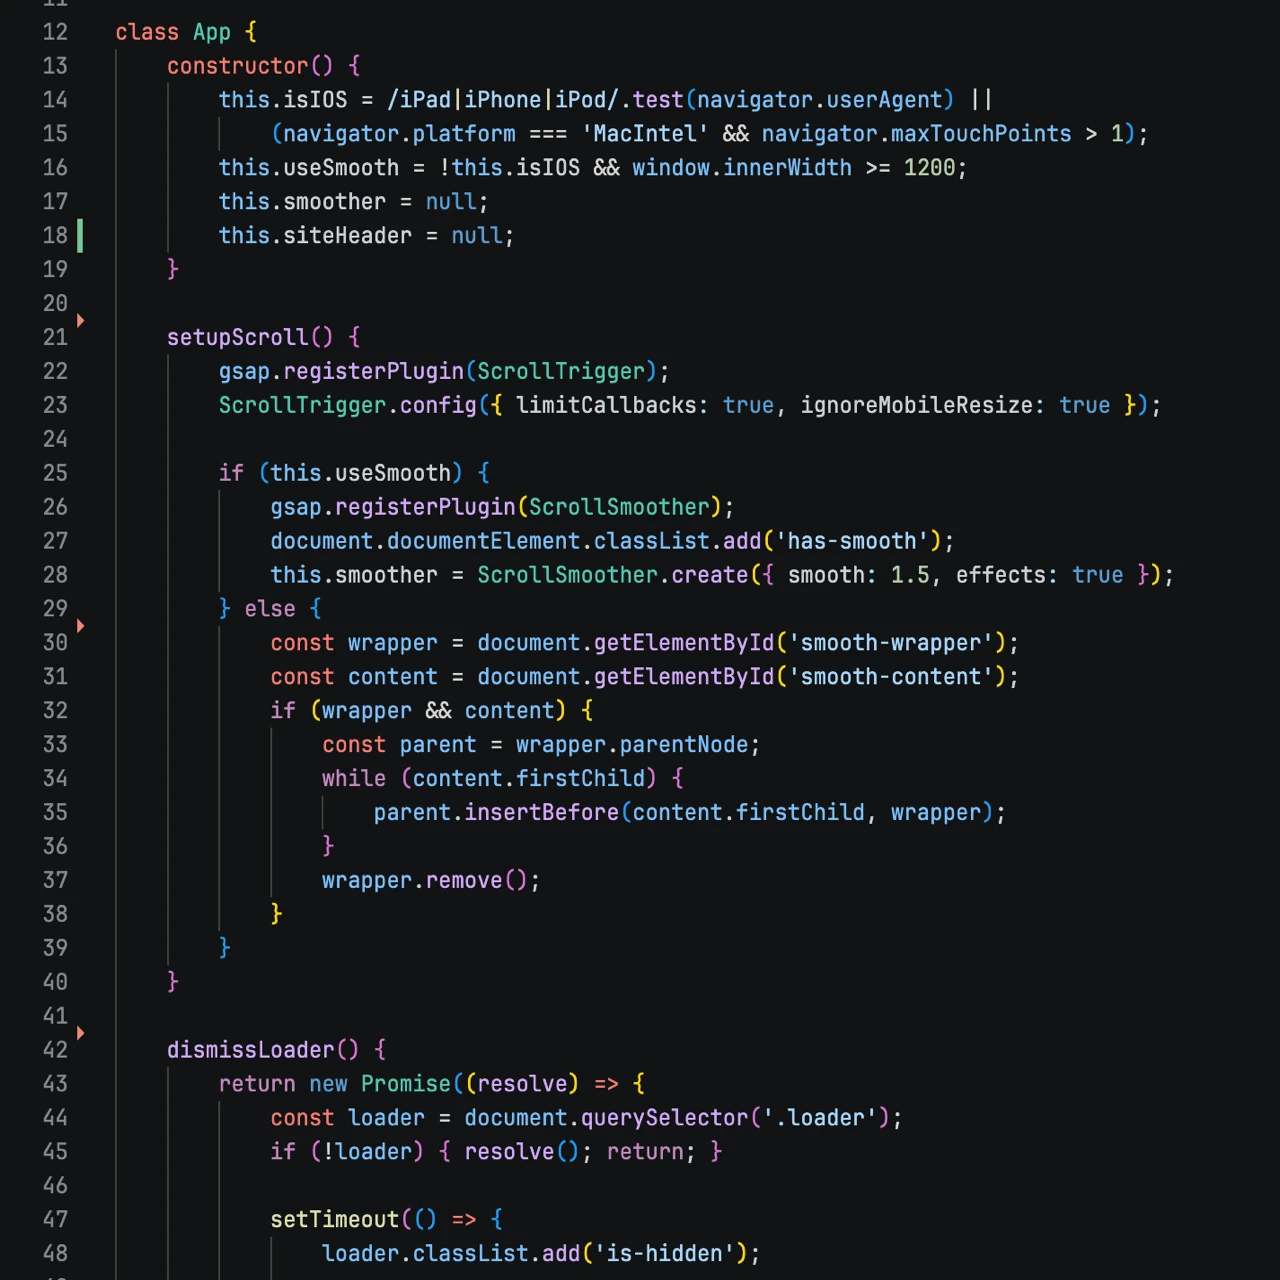Click the 'effects' property on line 28
The image size is (1280, 1280).
tap(1001, 575)
